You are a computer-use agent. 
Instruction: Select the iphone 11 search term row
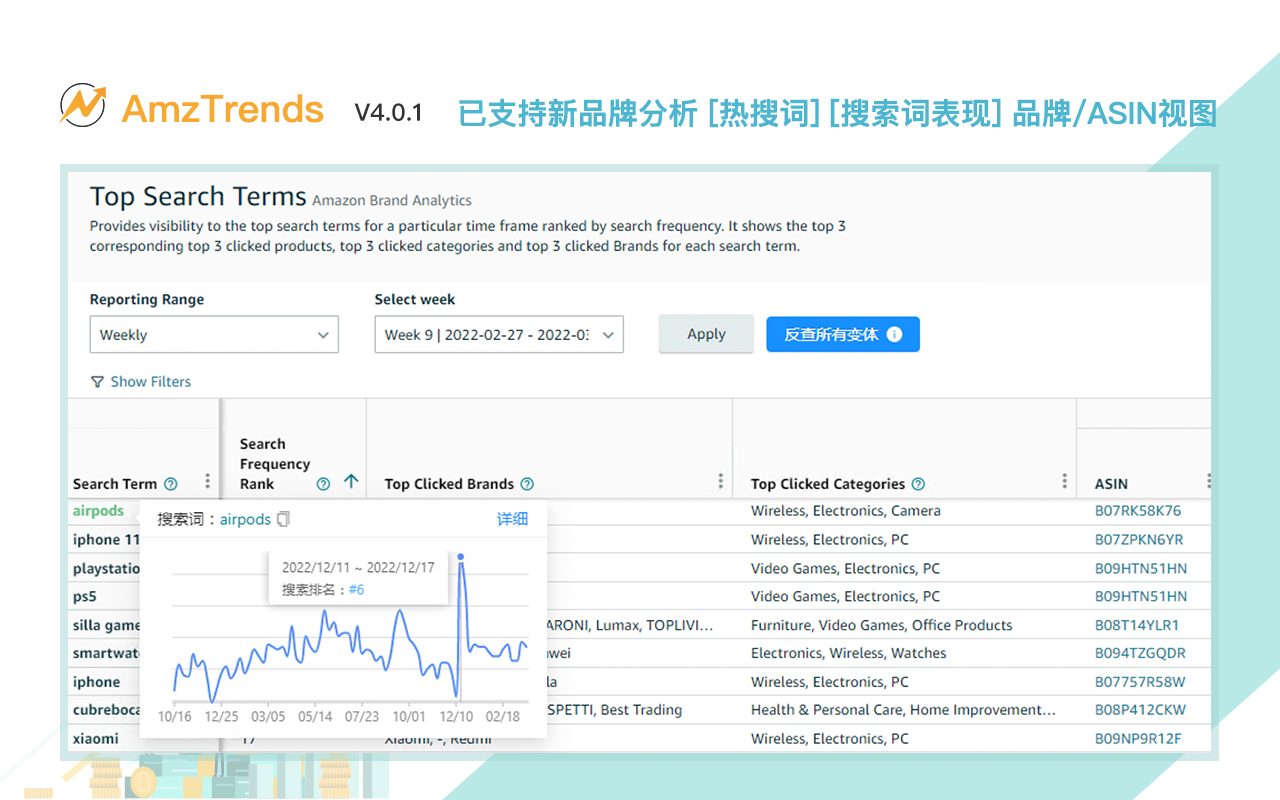click(x=104, y=539)
